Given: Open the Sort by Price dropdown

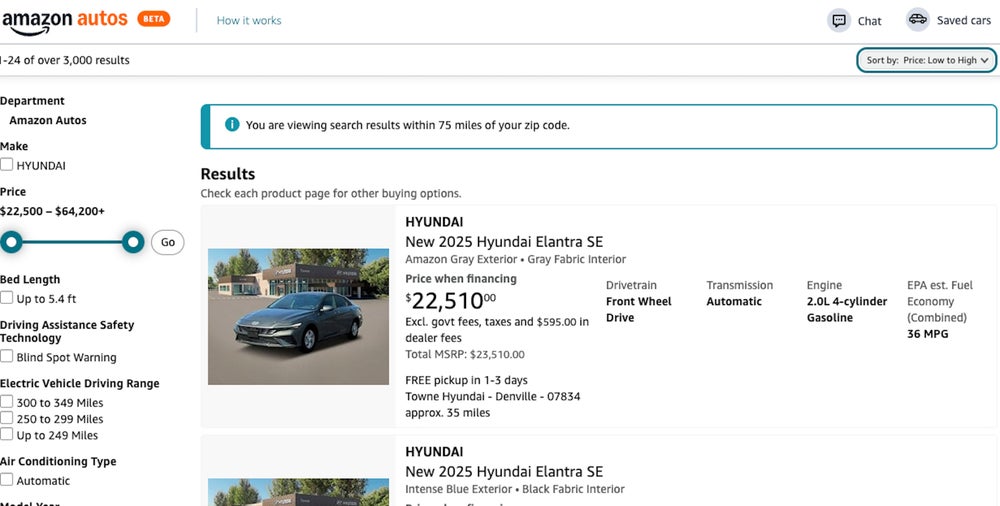Looking at the screenshot, I should pyautogui.click(x=926, y=60).
